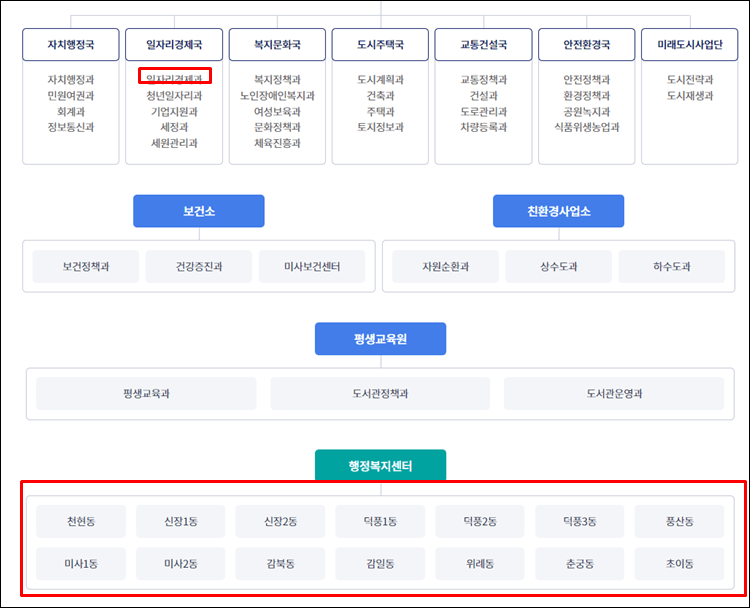Click 차량등록과 department
The image size is (750, 608).
(484, 127)
